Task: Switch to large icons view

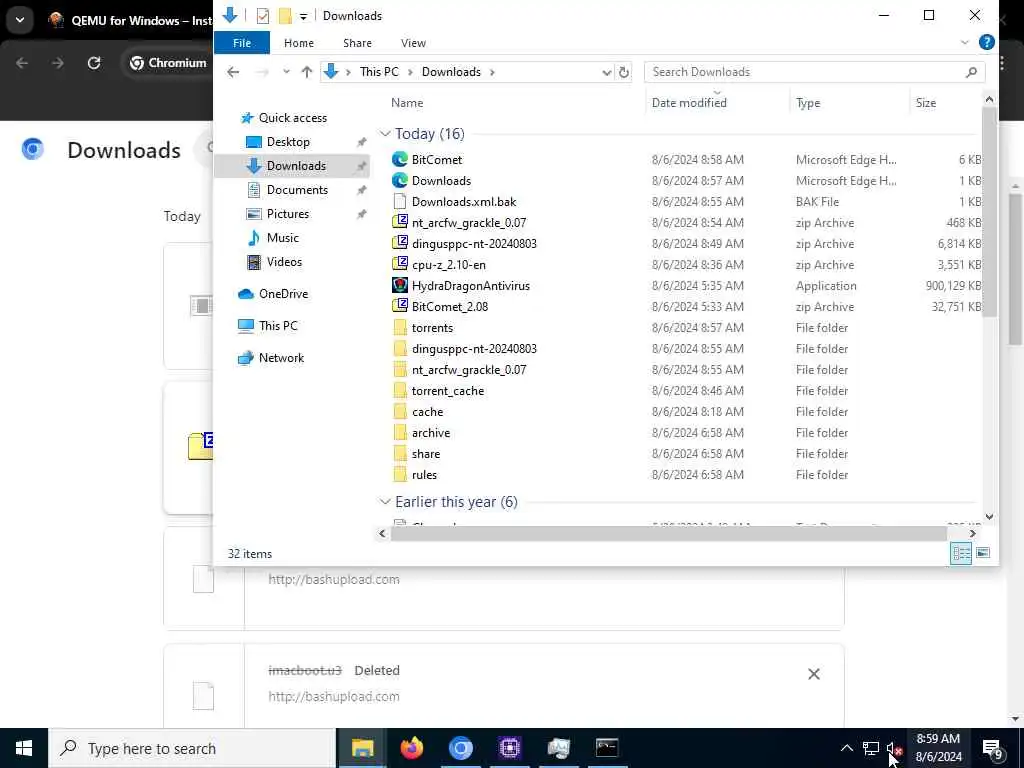Action: coord(982,553)
